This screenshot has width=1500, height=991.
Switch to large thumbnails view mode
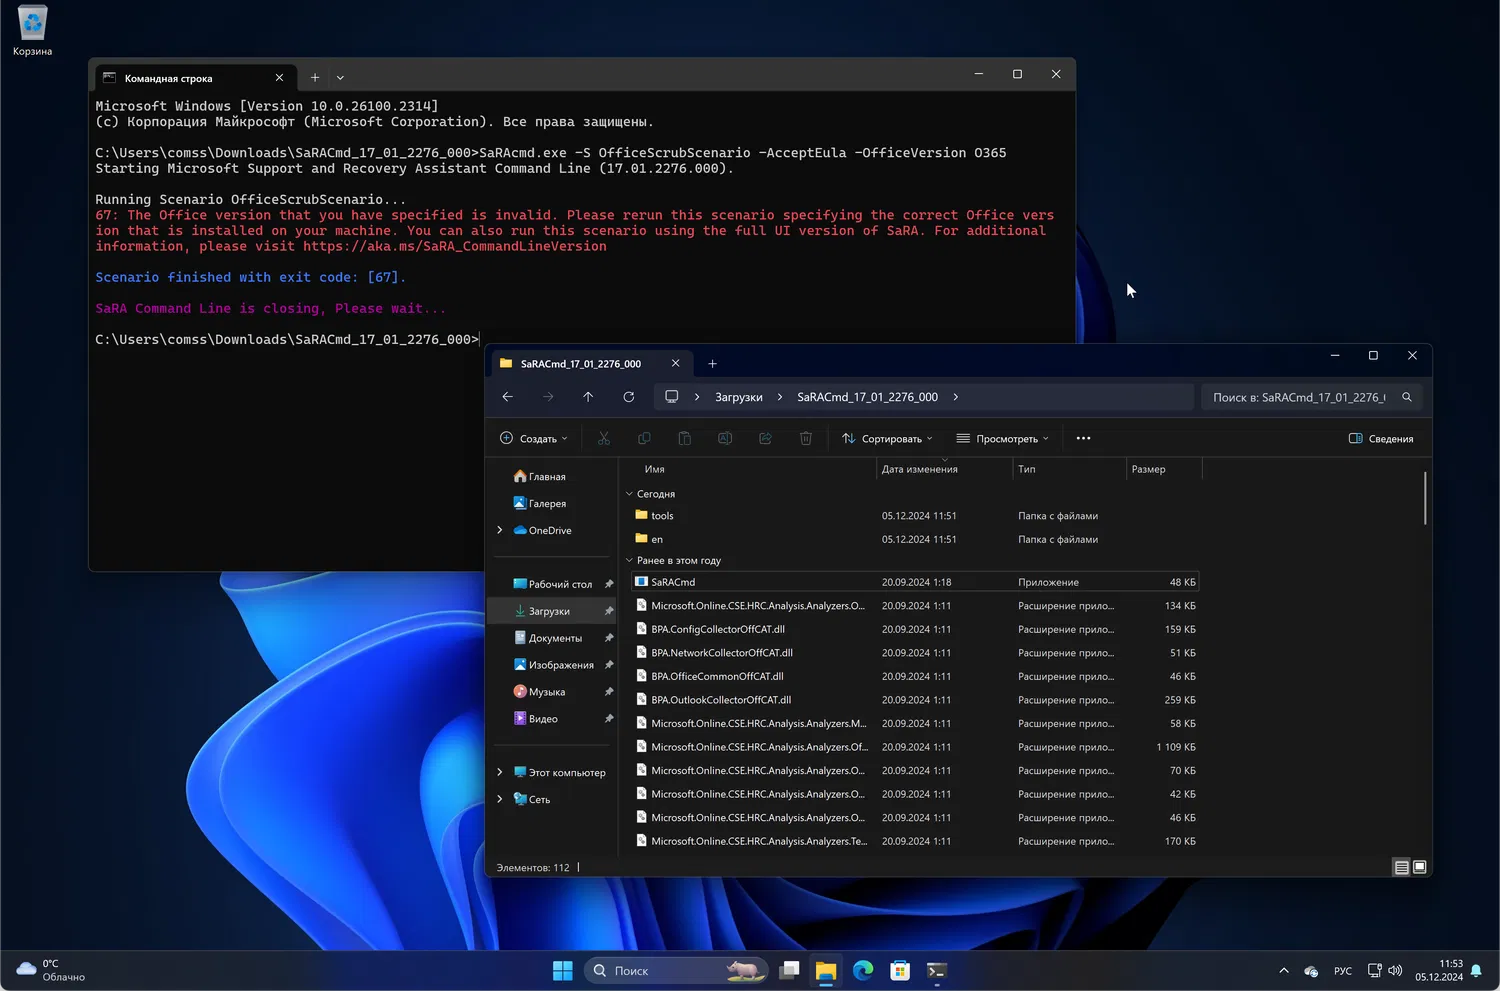[x=1419, y=867]
